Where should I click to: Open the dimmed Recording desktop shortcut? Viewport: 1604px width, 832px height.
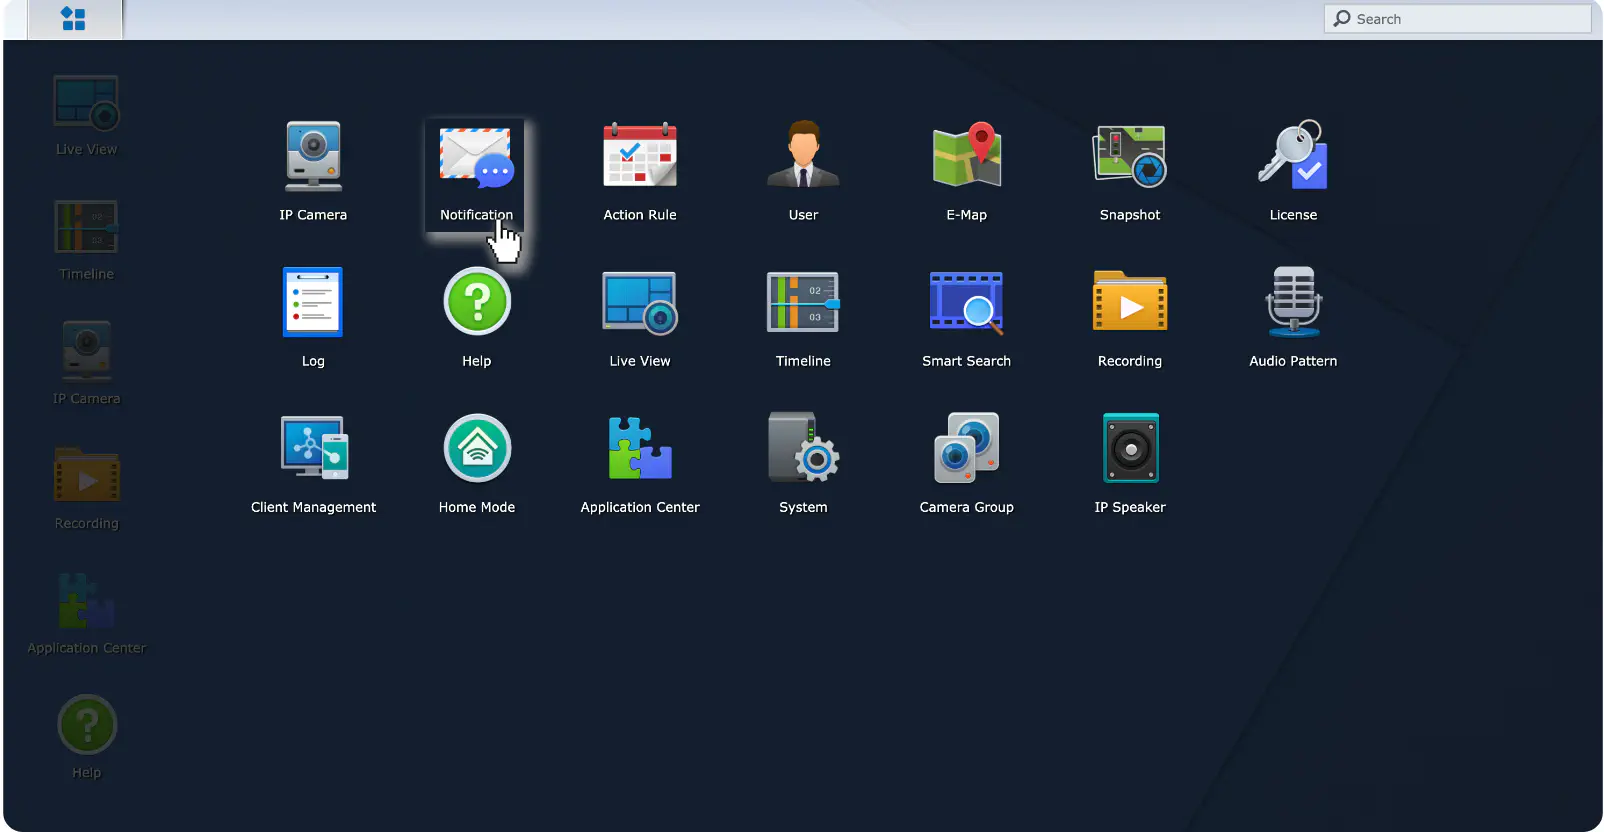coord(87,488)
